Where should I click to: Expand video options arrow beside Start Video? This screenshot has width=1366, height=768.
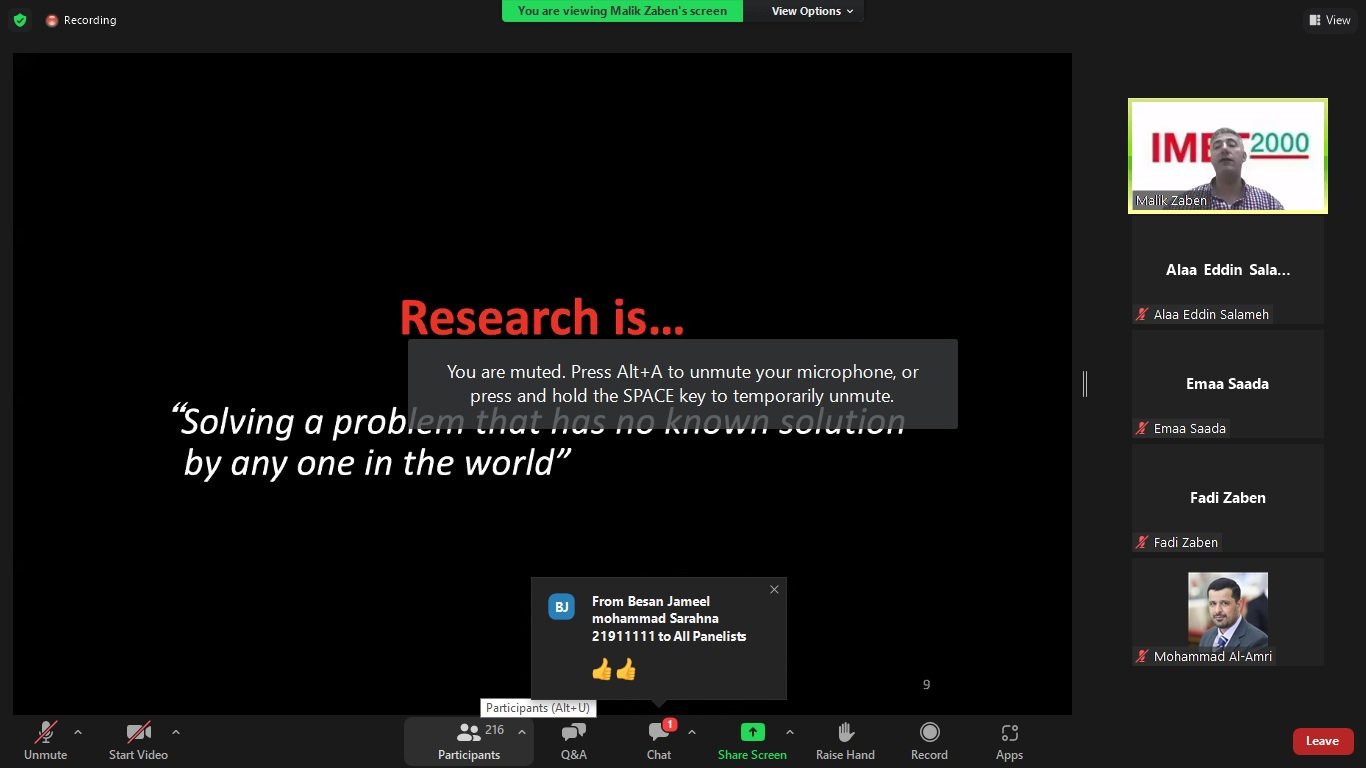[176, 732]
